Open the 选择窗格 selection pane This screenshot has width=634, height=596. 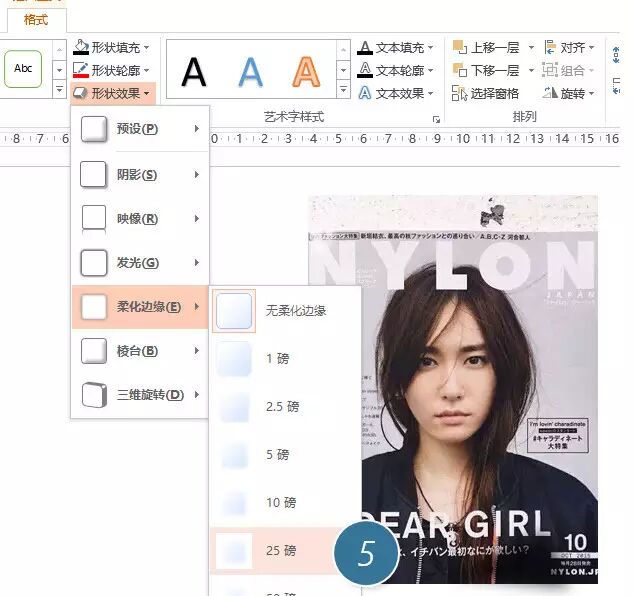pos(485,93)
